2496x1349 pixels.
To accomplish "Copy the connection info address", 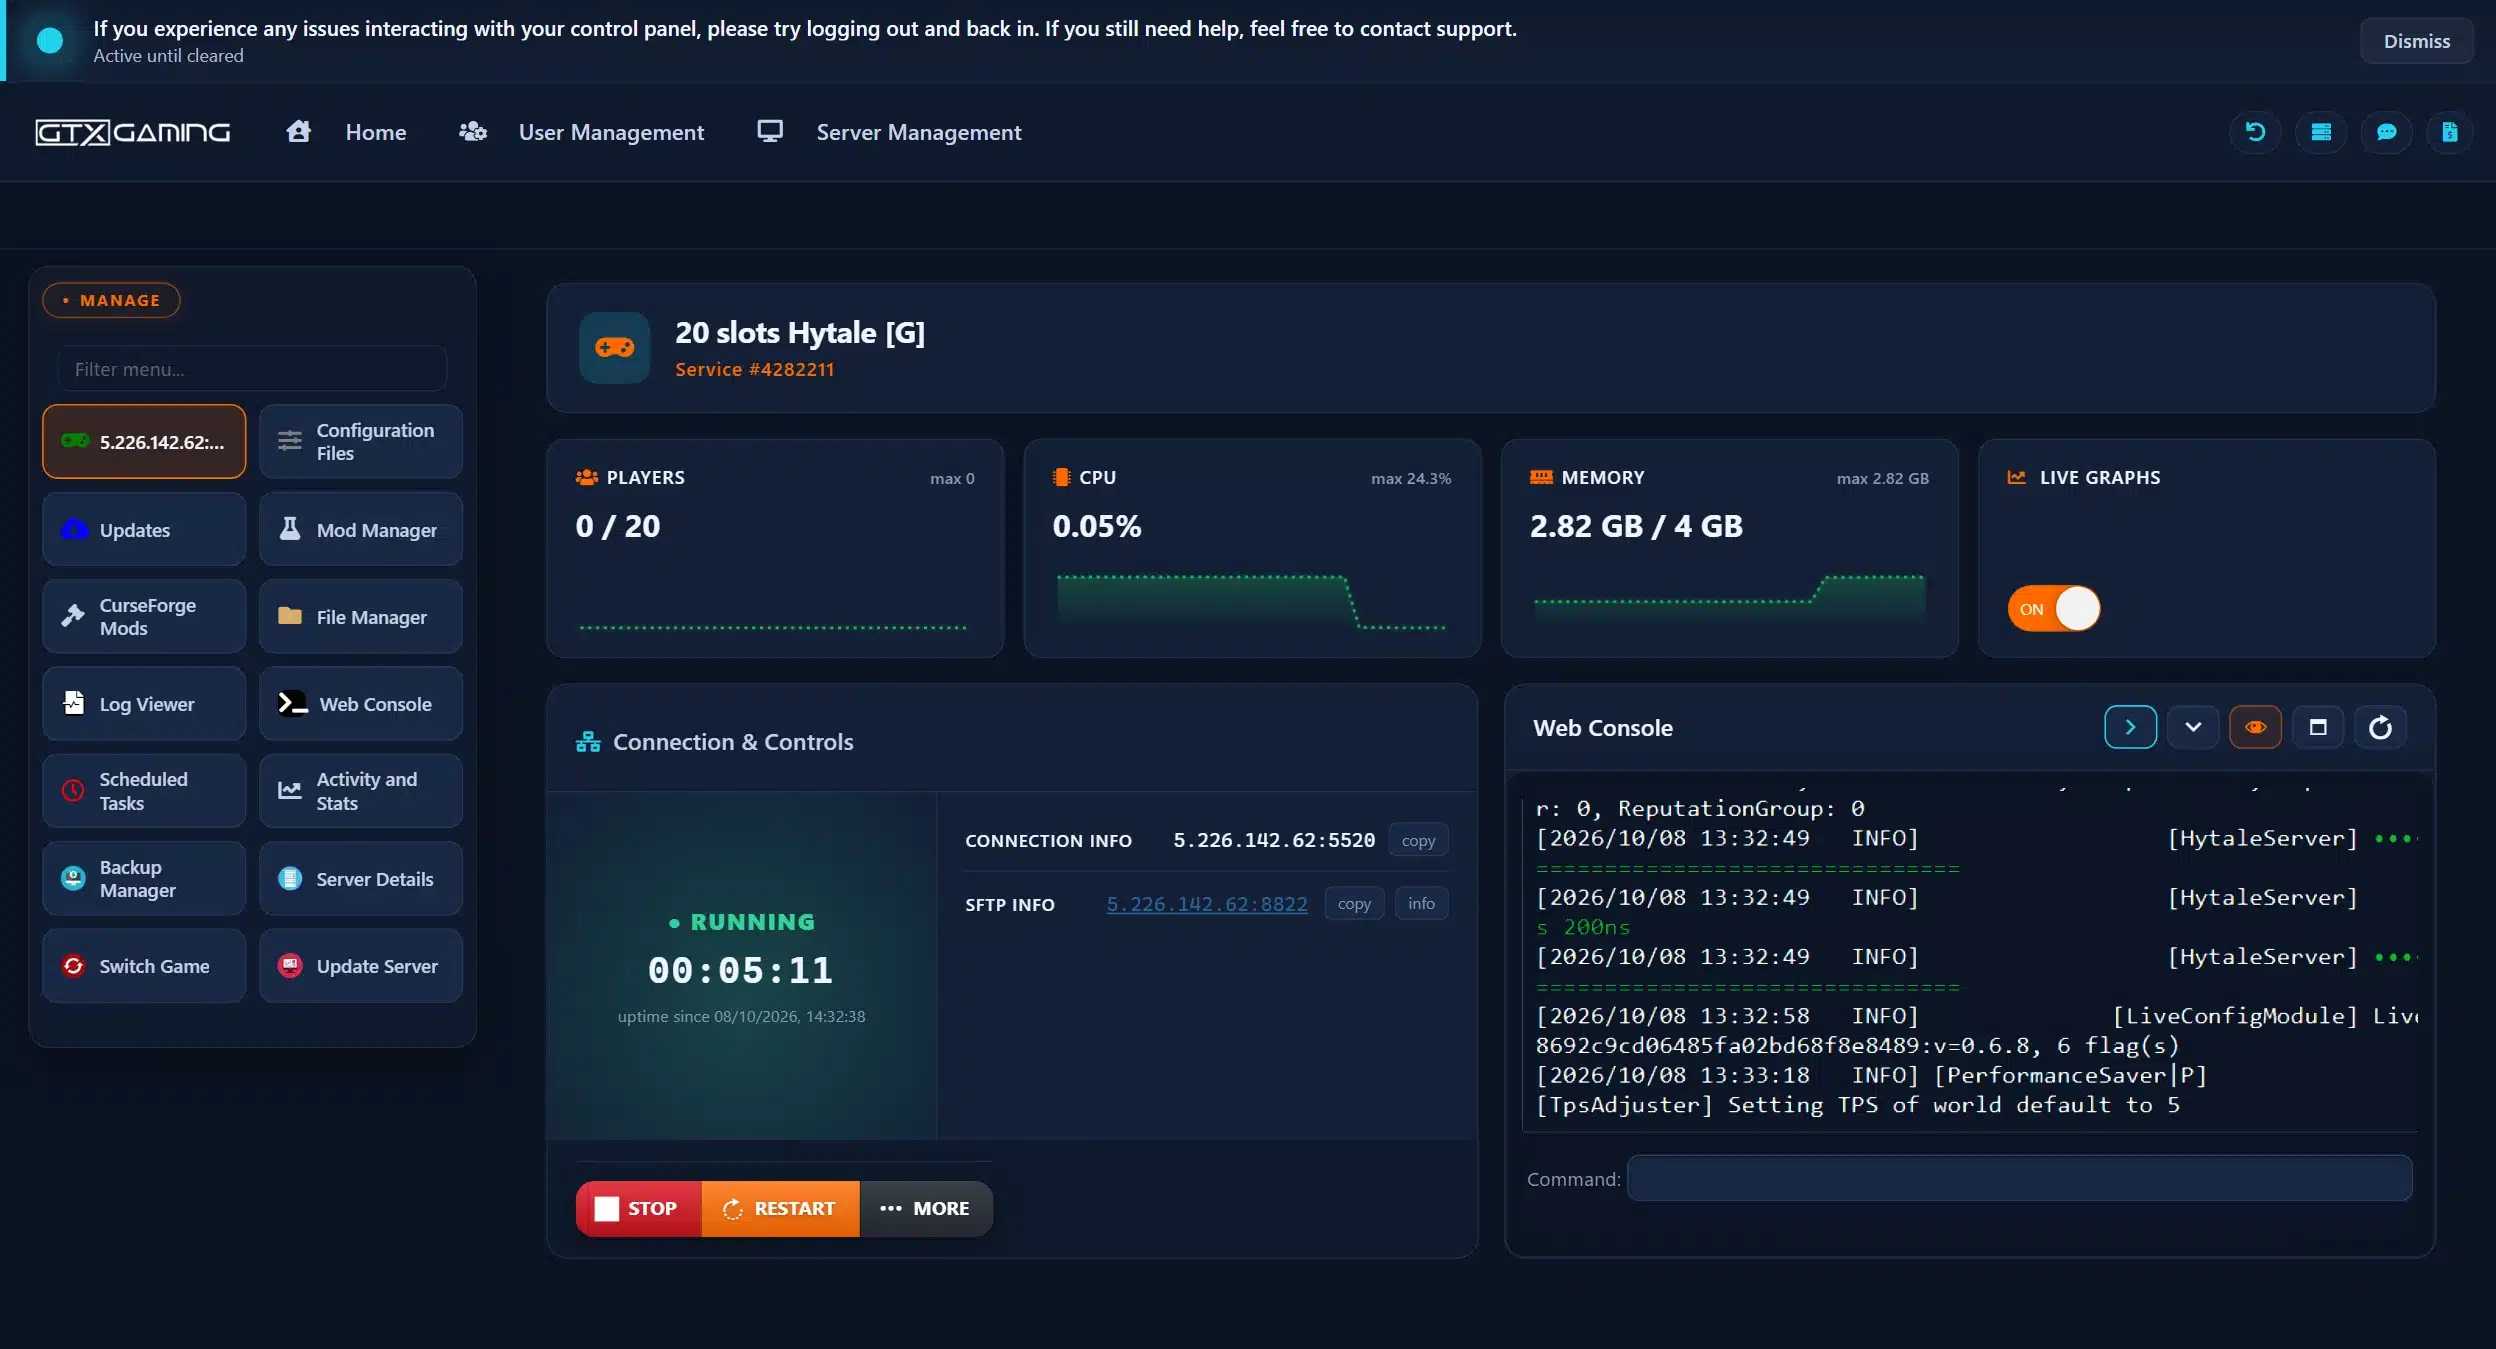I will 1418,840.
